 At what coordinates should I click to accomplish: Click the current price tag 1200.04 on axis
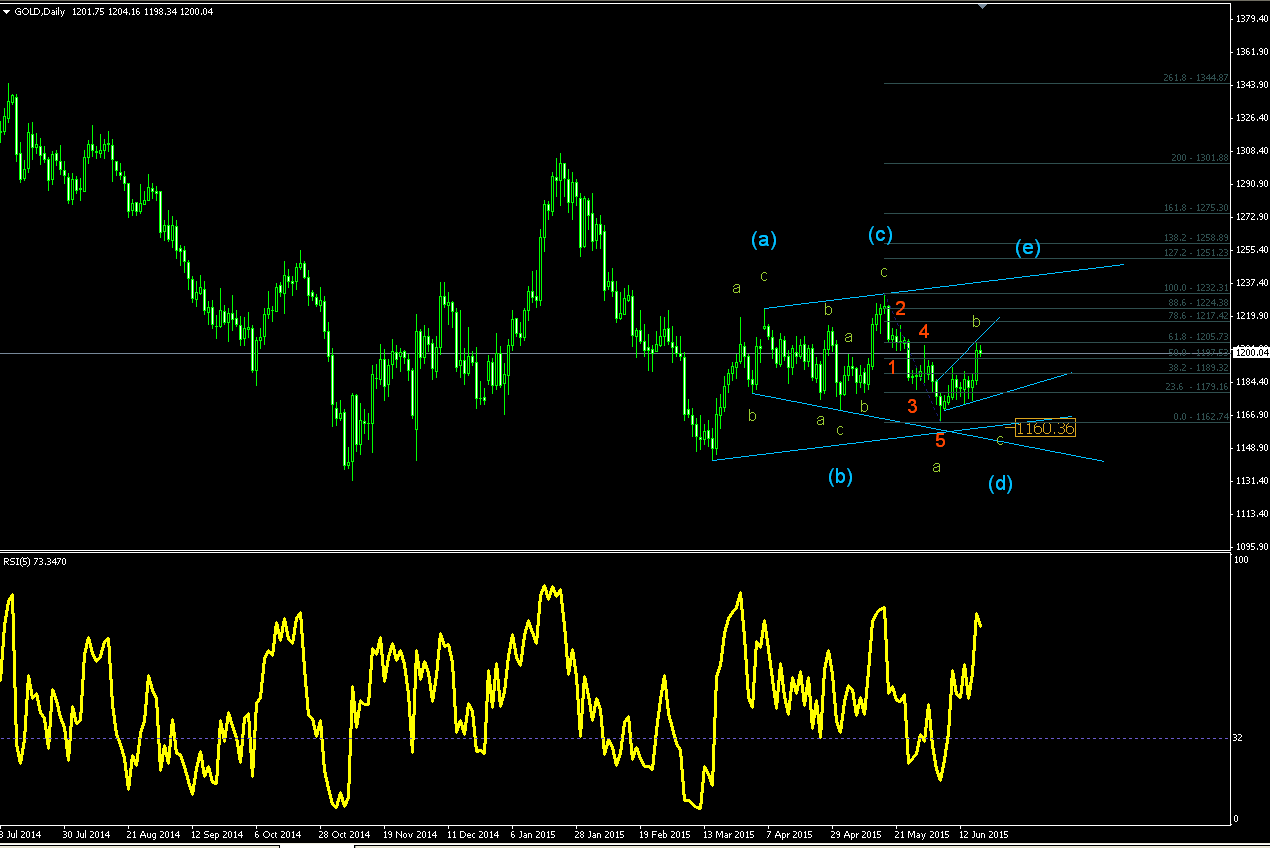(x=1251, y=352)
